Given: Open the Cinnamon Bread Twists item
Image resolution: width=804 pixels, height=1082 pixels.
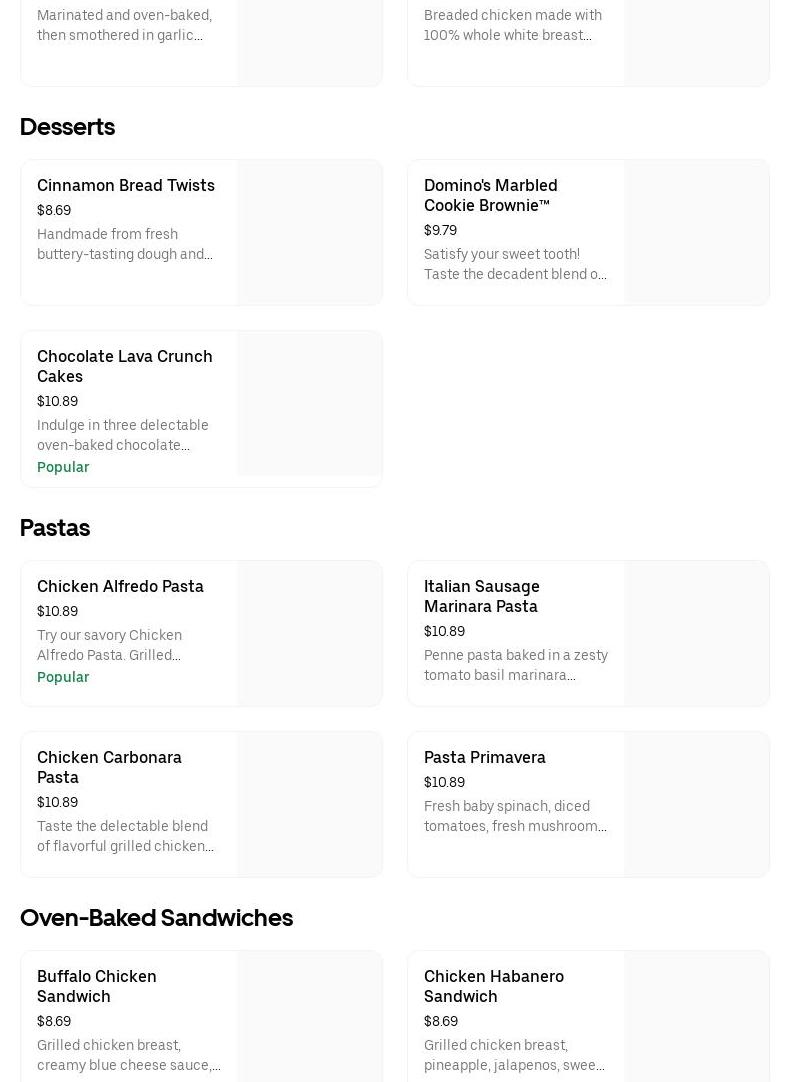Looking at the screenshot, I should click(x=126, y=186).
